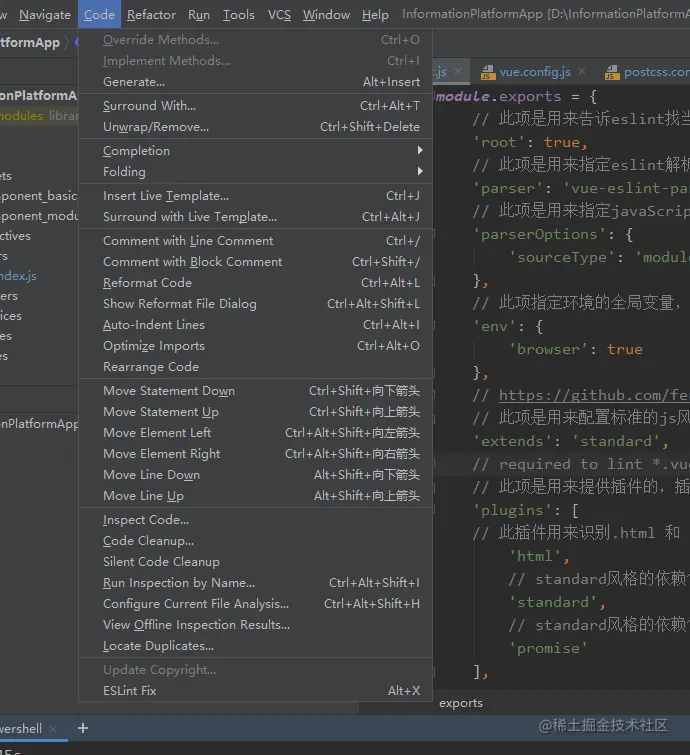Click the 'extends' key in editor
Screen dimensions: 690x755
tap(512, 441)
